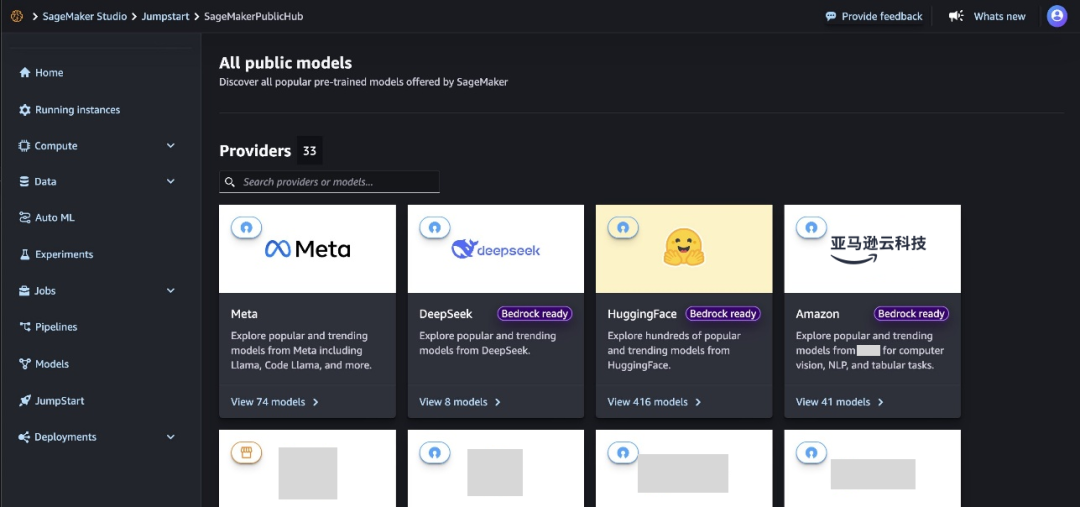Click the Provide feedback link
The width and height of the screenshot is (1080, 507).
click(873, 16)
